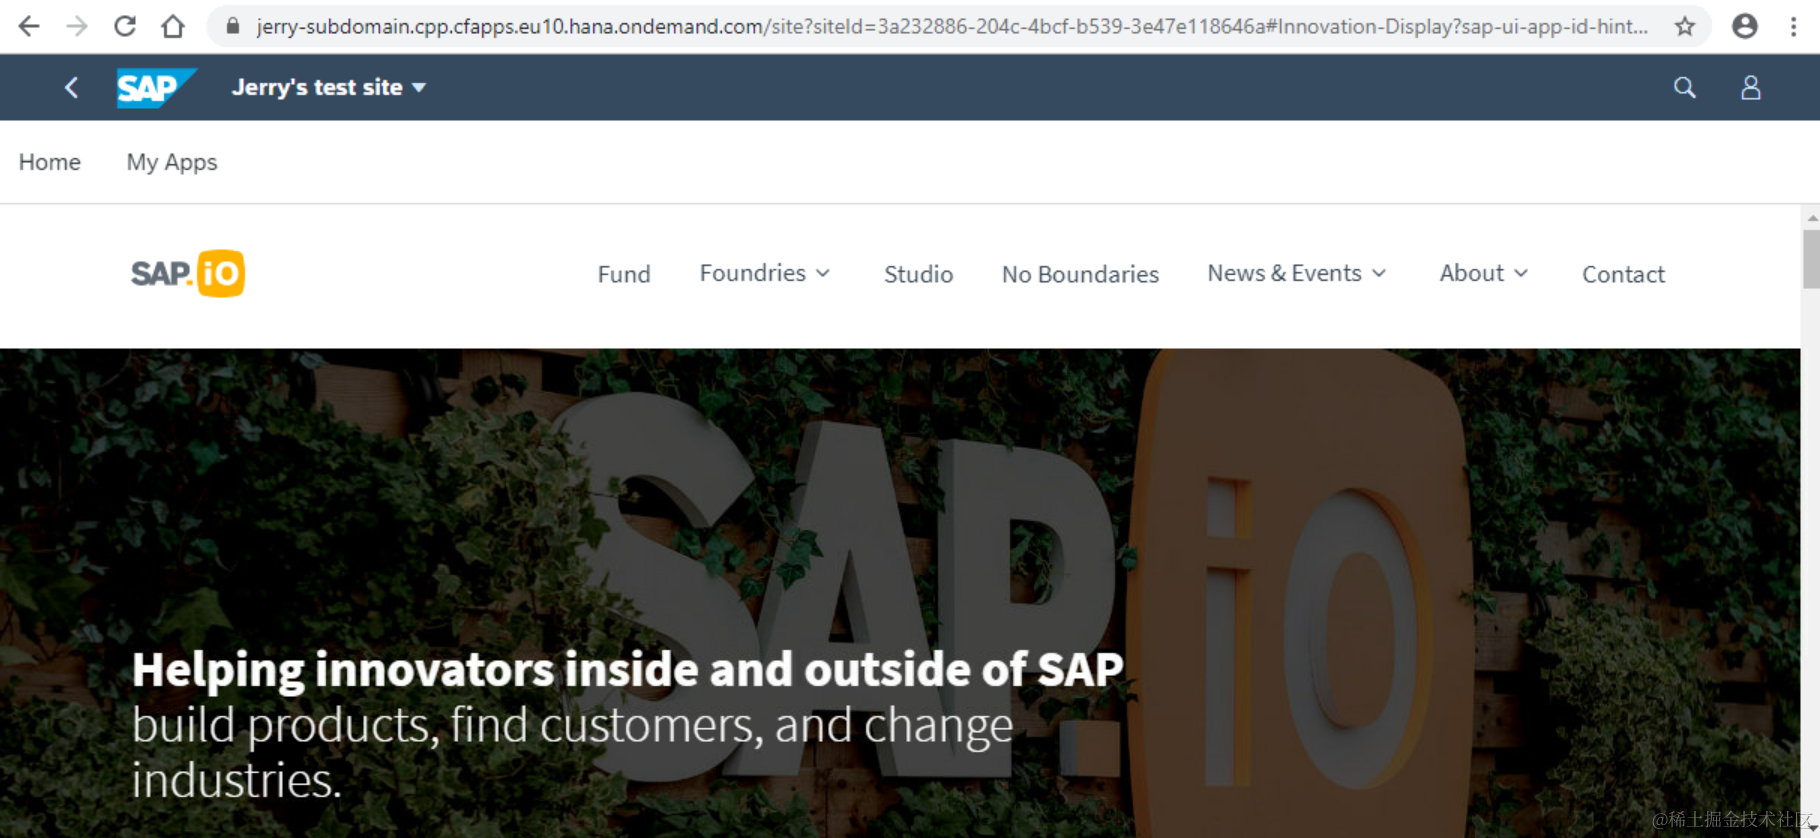Viewport: 1820px width, 838px height.
Task: Click the padlock site info icon
Action: tap(233, 26)
